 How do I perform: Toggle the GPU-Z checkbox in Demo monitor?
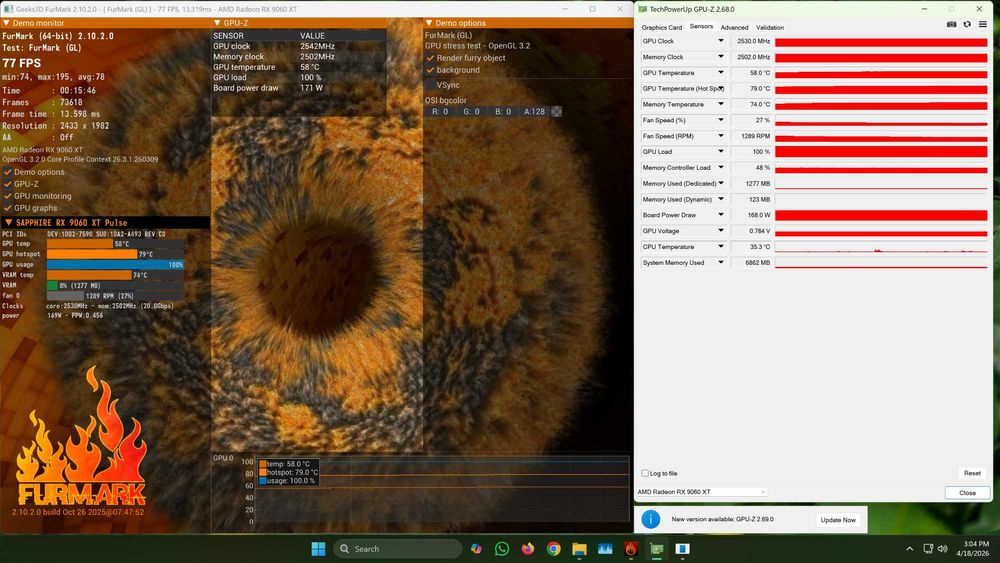[8, 184]
